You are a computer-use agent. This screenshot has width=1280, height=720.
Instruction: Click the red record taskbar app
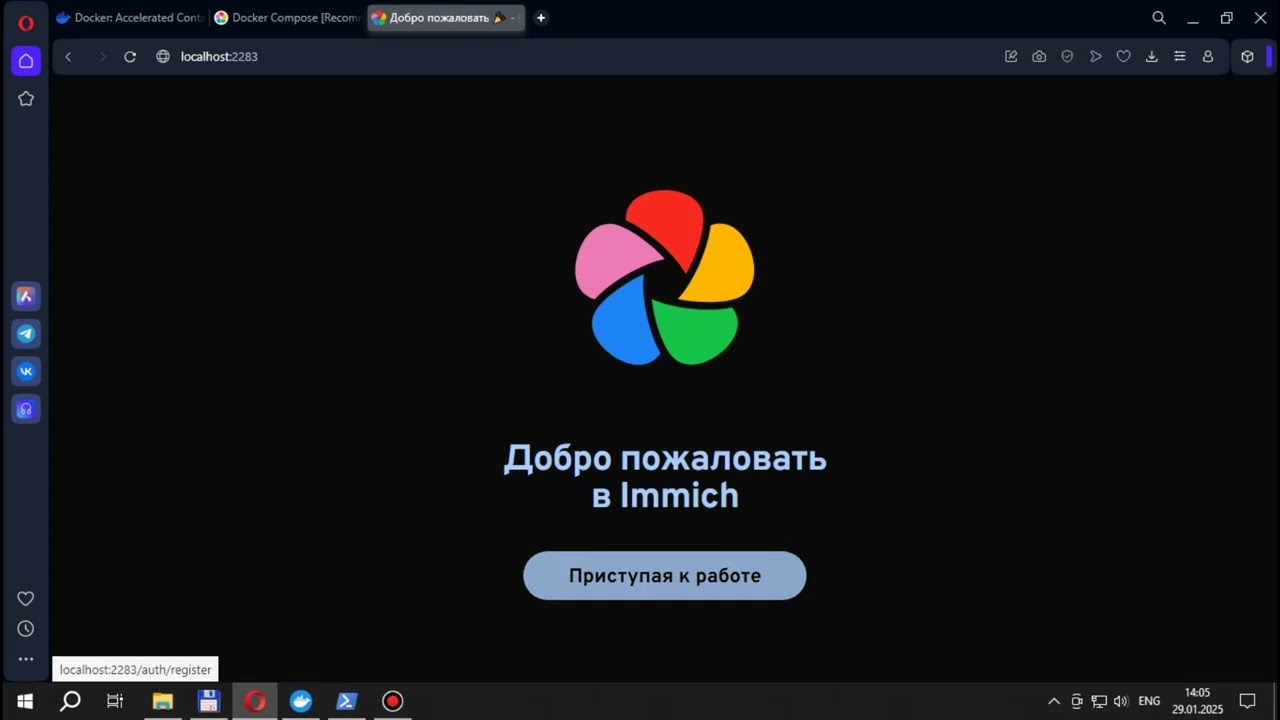coord(392,701)
